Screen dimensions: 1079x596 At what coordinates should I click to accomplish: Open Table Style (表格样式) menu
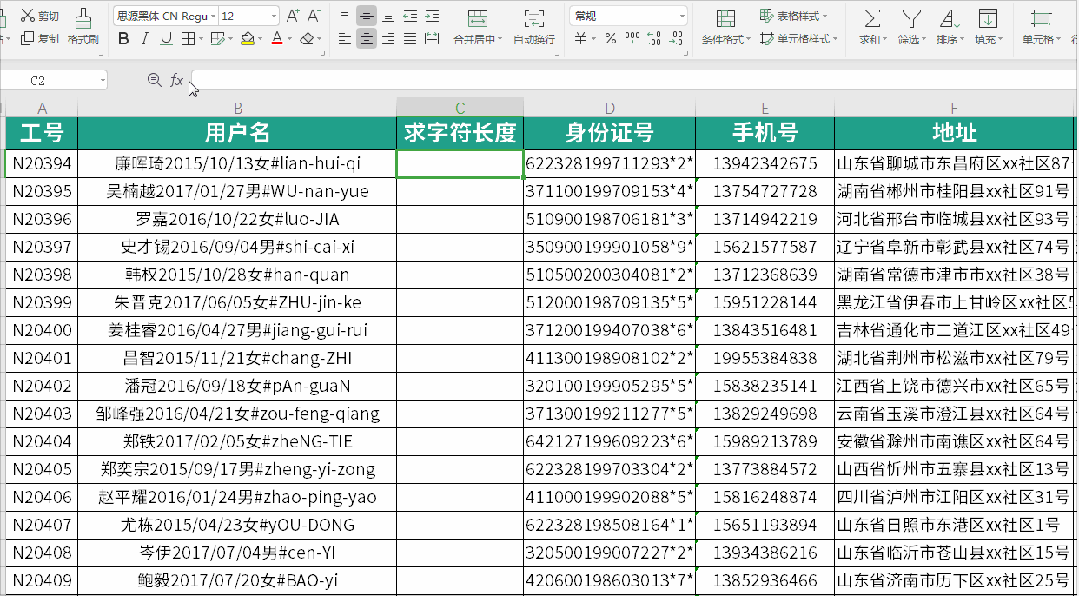(793, 16)
